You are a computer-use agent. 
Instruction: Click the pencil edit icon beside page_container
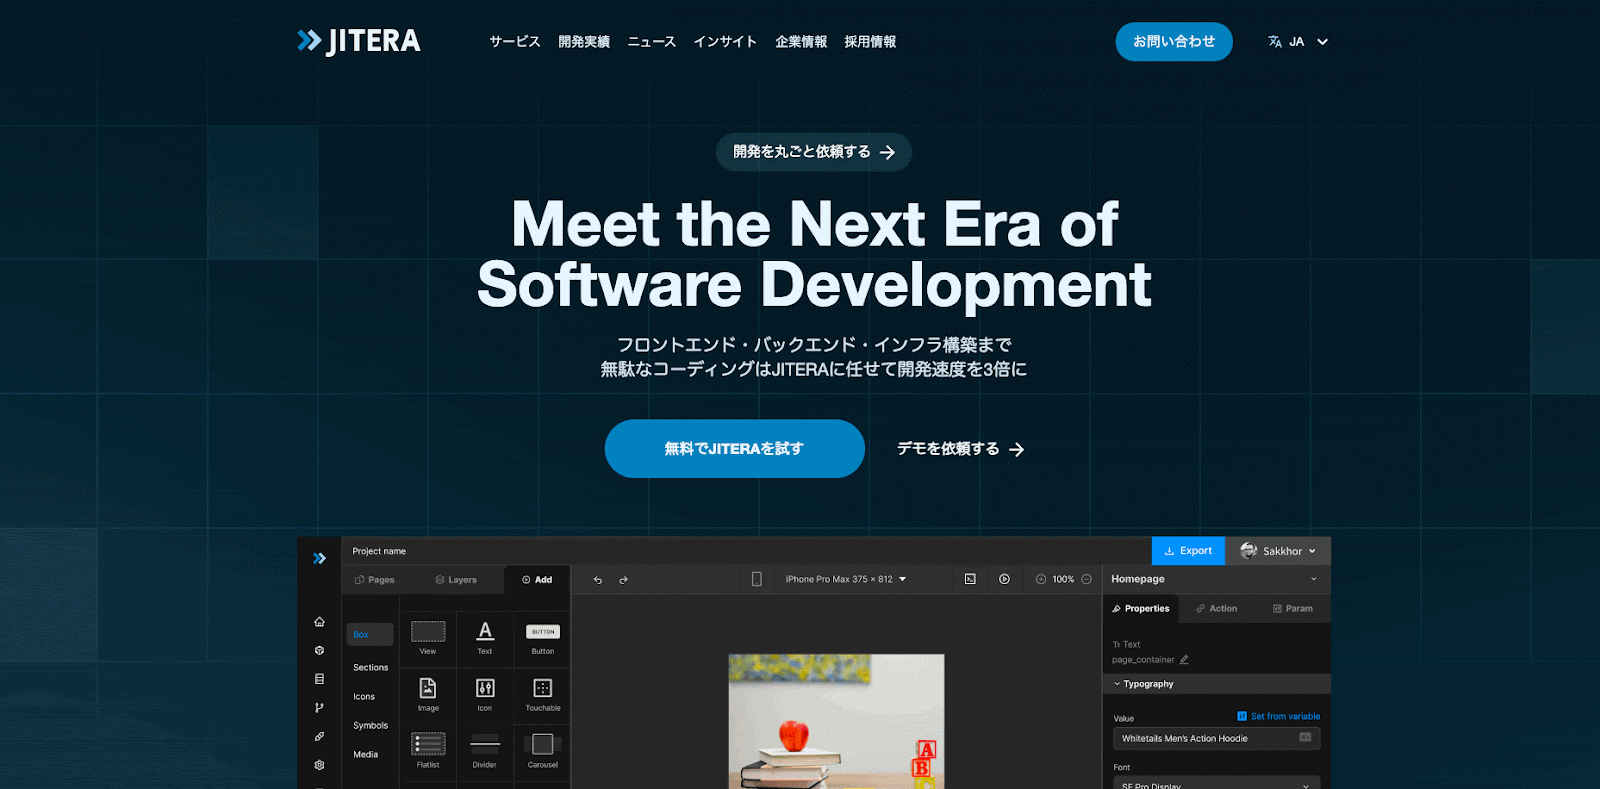(x=1184, y=660)
